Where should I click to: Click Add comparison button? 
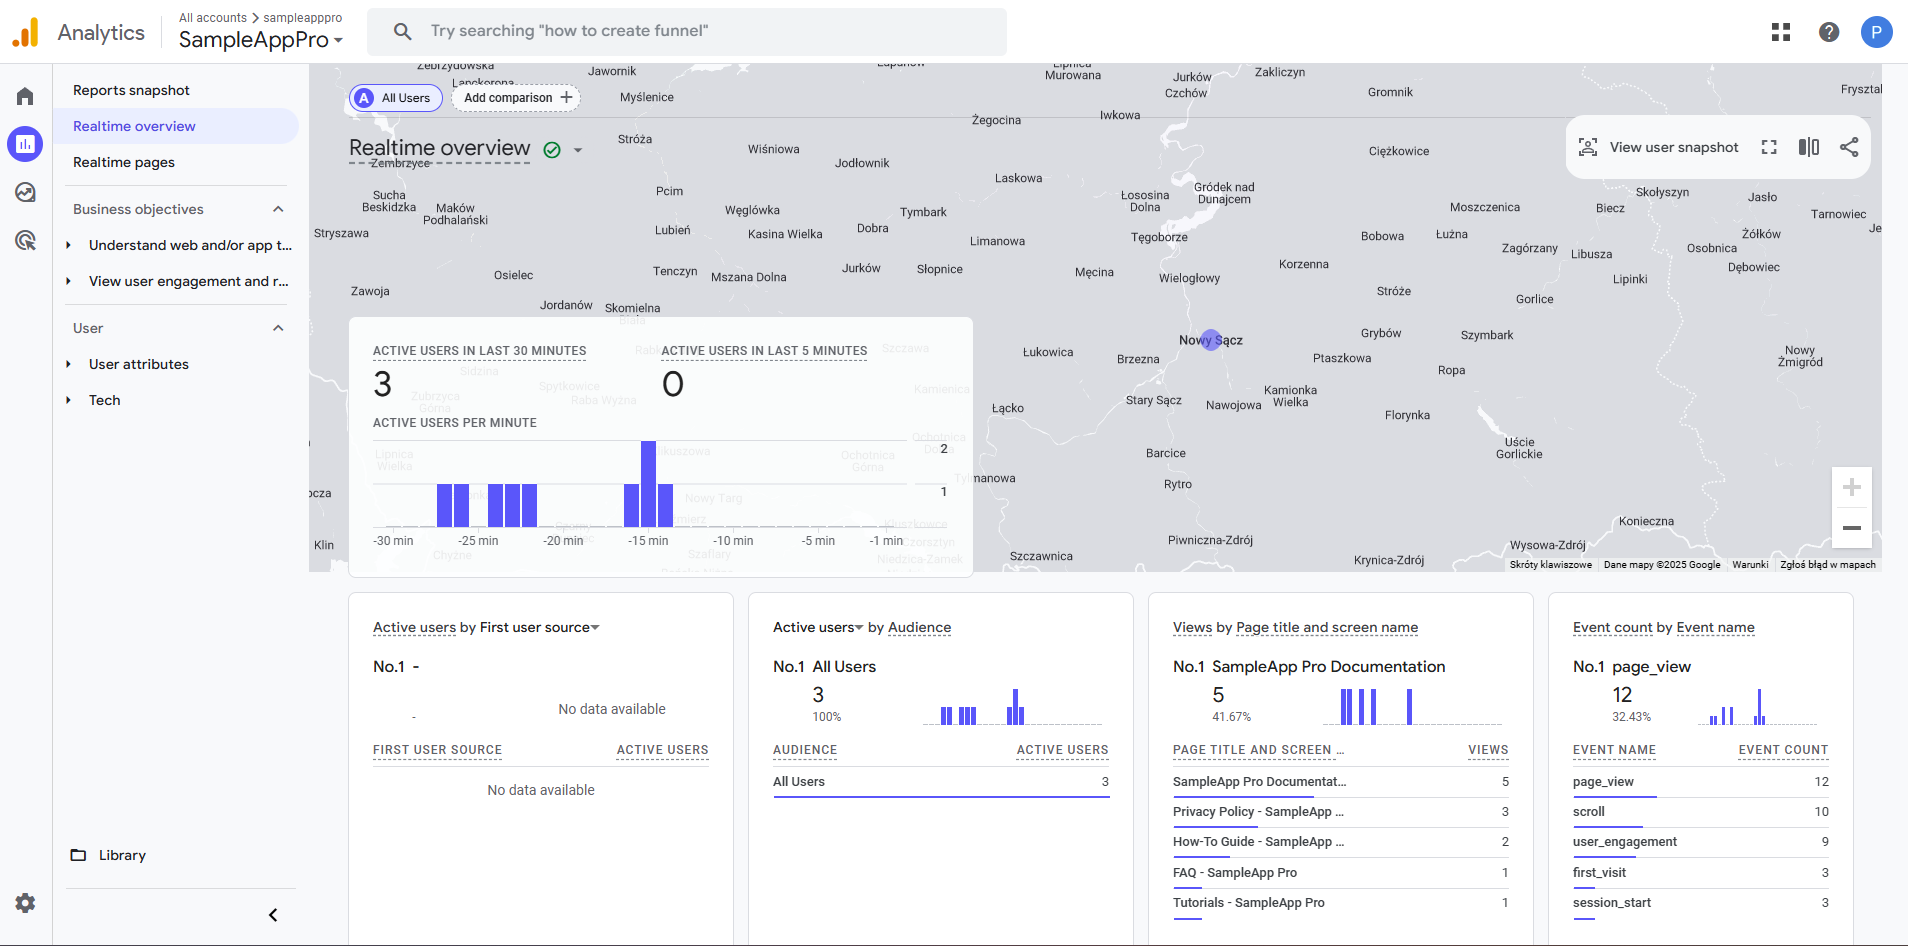coord(516,98)
